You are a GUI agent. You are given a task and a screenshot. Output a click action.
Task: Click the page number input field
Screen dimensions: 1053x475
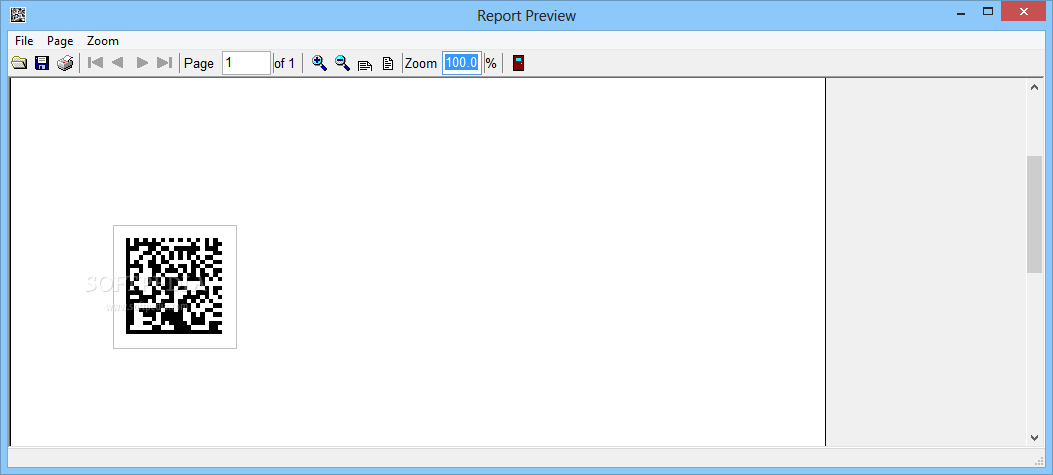pos(246,63)
